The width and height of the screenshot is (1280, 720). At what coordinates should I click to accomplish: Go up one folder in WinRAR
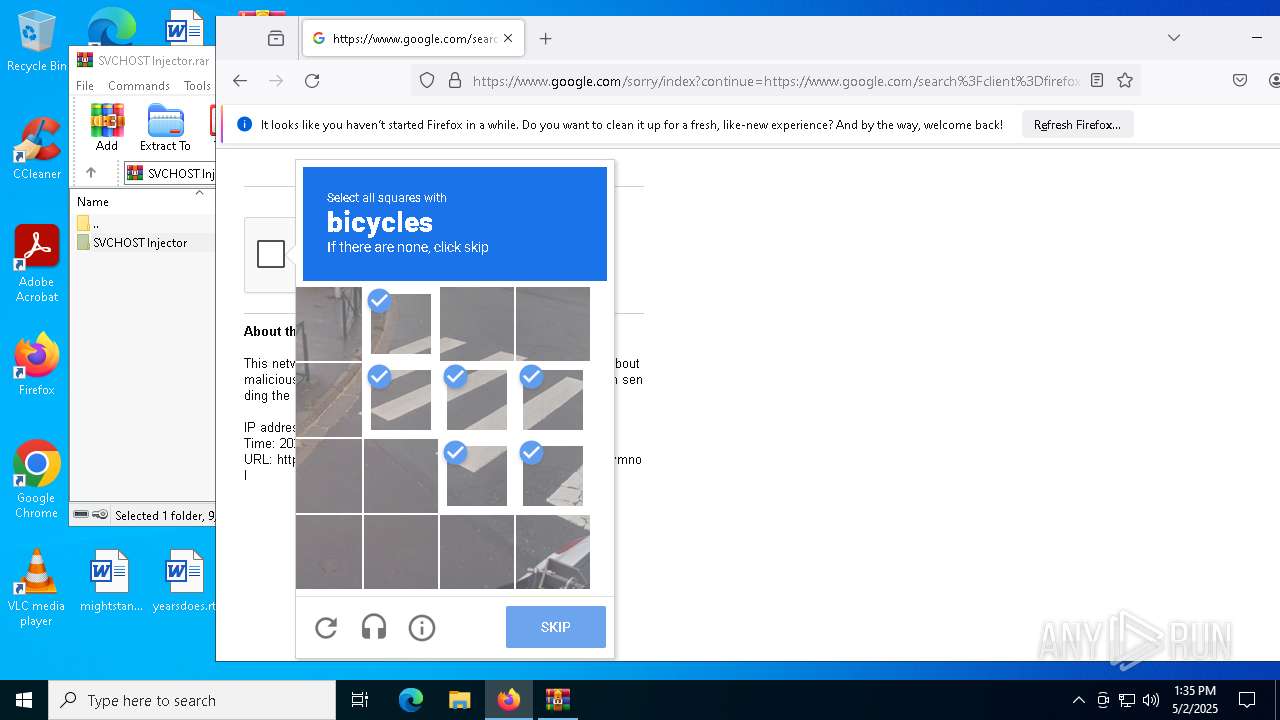click(91, 173)
